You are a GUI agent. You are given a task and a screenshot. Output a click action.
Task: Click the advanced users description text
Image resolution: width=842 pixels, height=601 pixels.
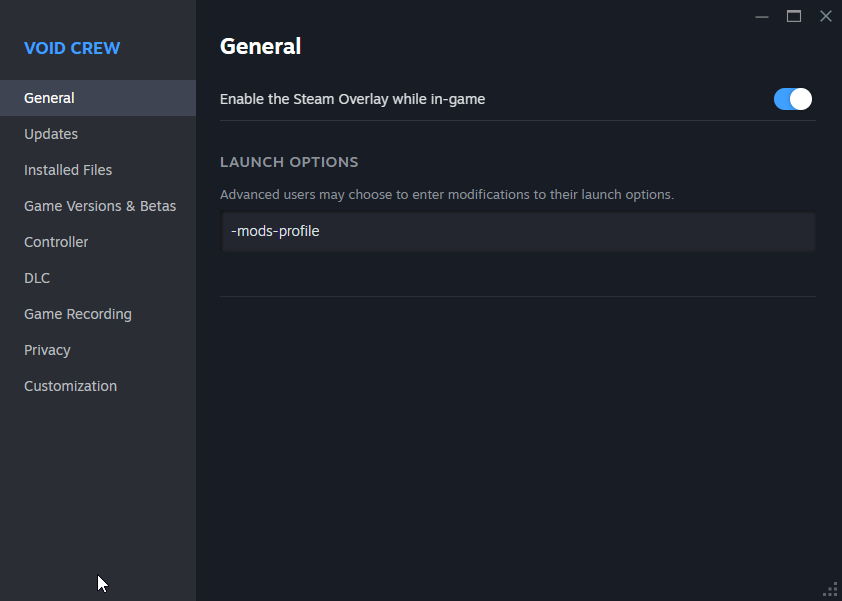[x=446, y=194]
